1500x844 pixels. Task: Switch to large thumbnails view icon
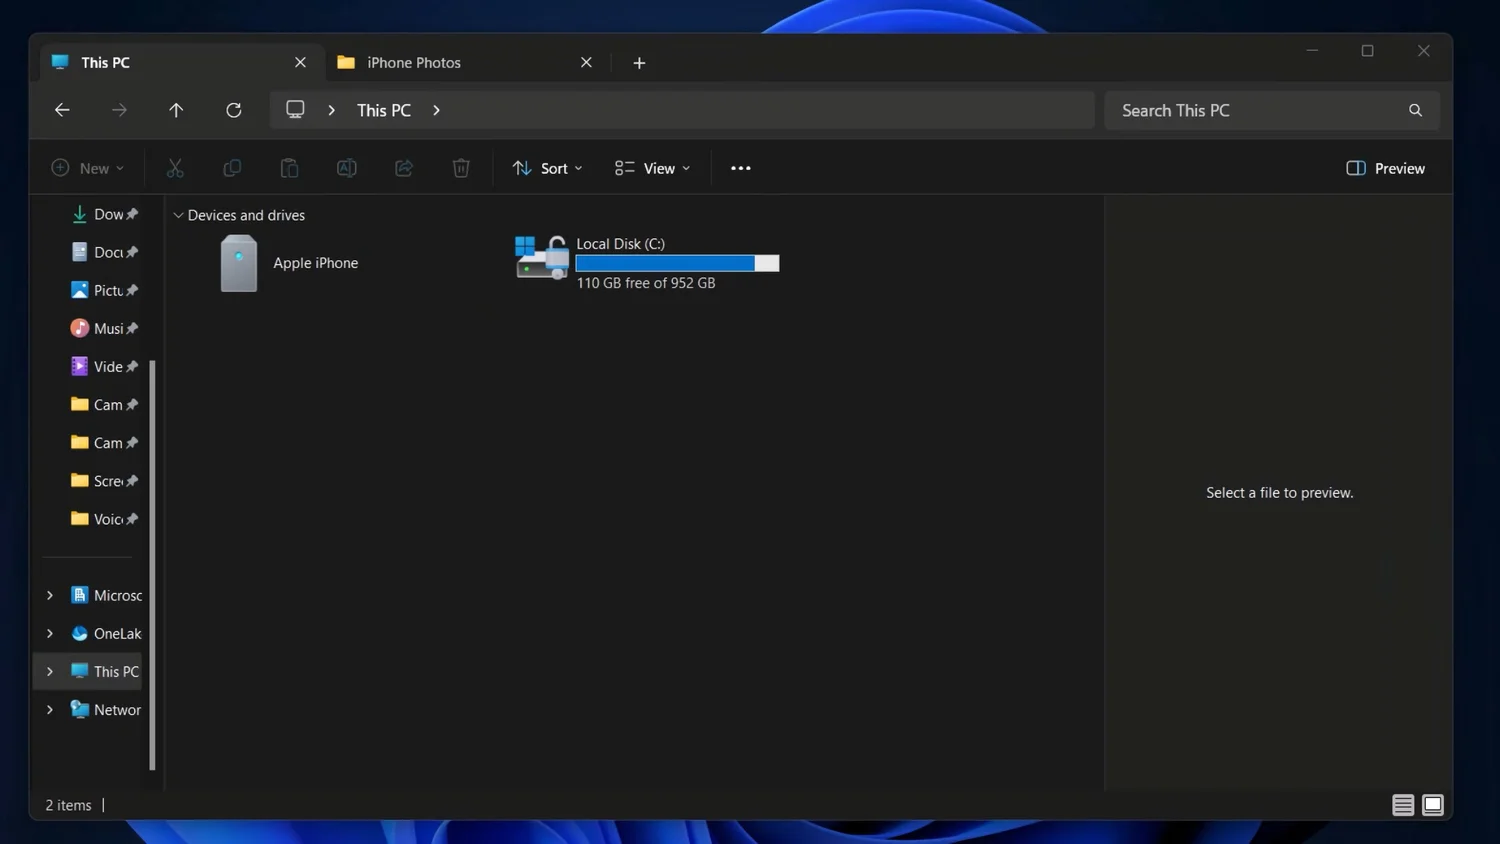pyautogui.click(x=1433, y=805)
